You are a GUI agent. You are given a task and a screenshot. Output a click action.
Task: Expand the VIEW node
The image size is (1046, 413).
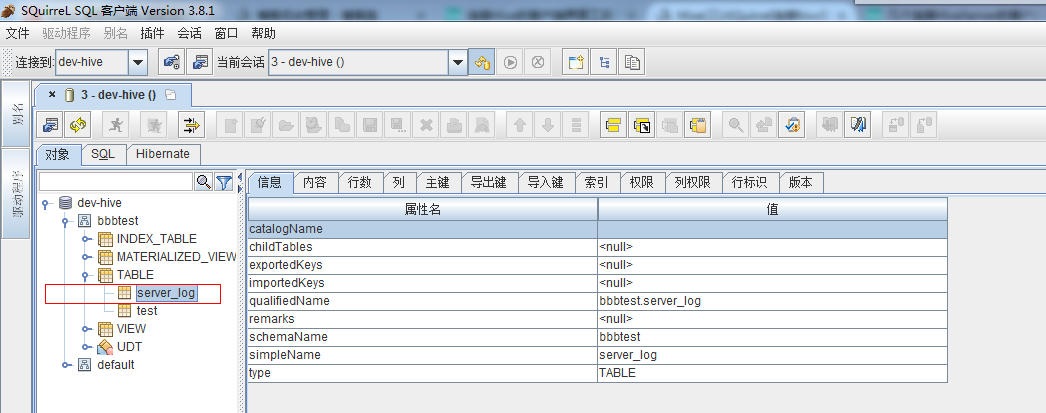point(85,329)
